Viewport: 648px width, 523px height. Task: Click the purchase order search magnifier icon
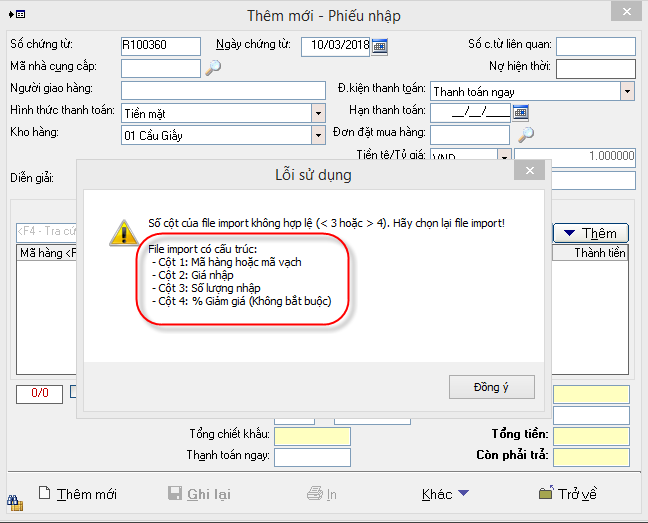[x=525, y=134]
